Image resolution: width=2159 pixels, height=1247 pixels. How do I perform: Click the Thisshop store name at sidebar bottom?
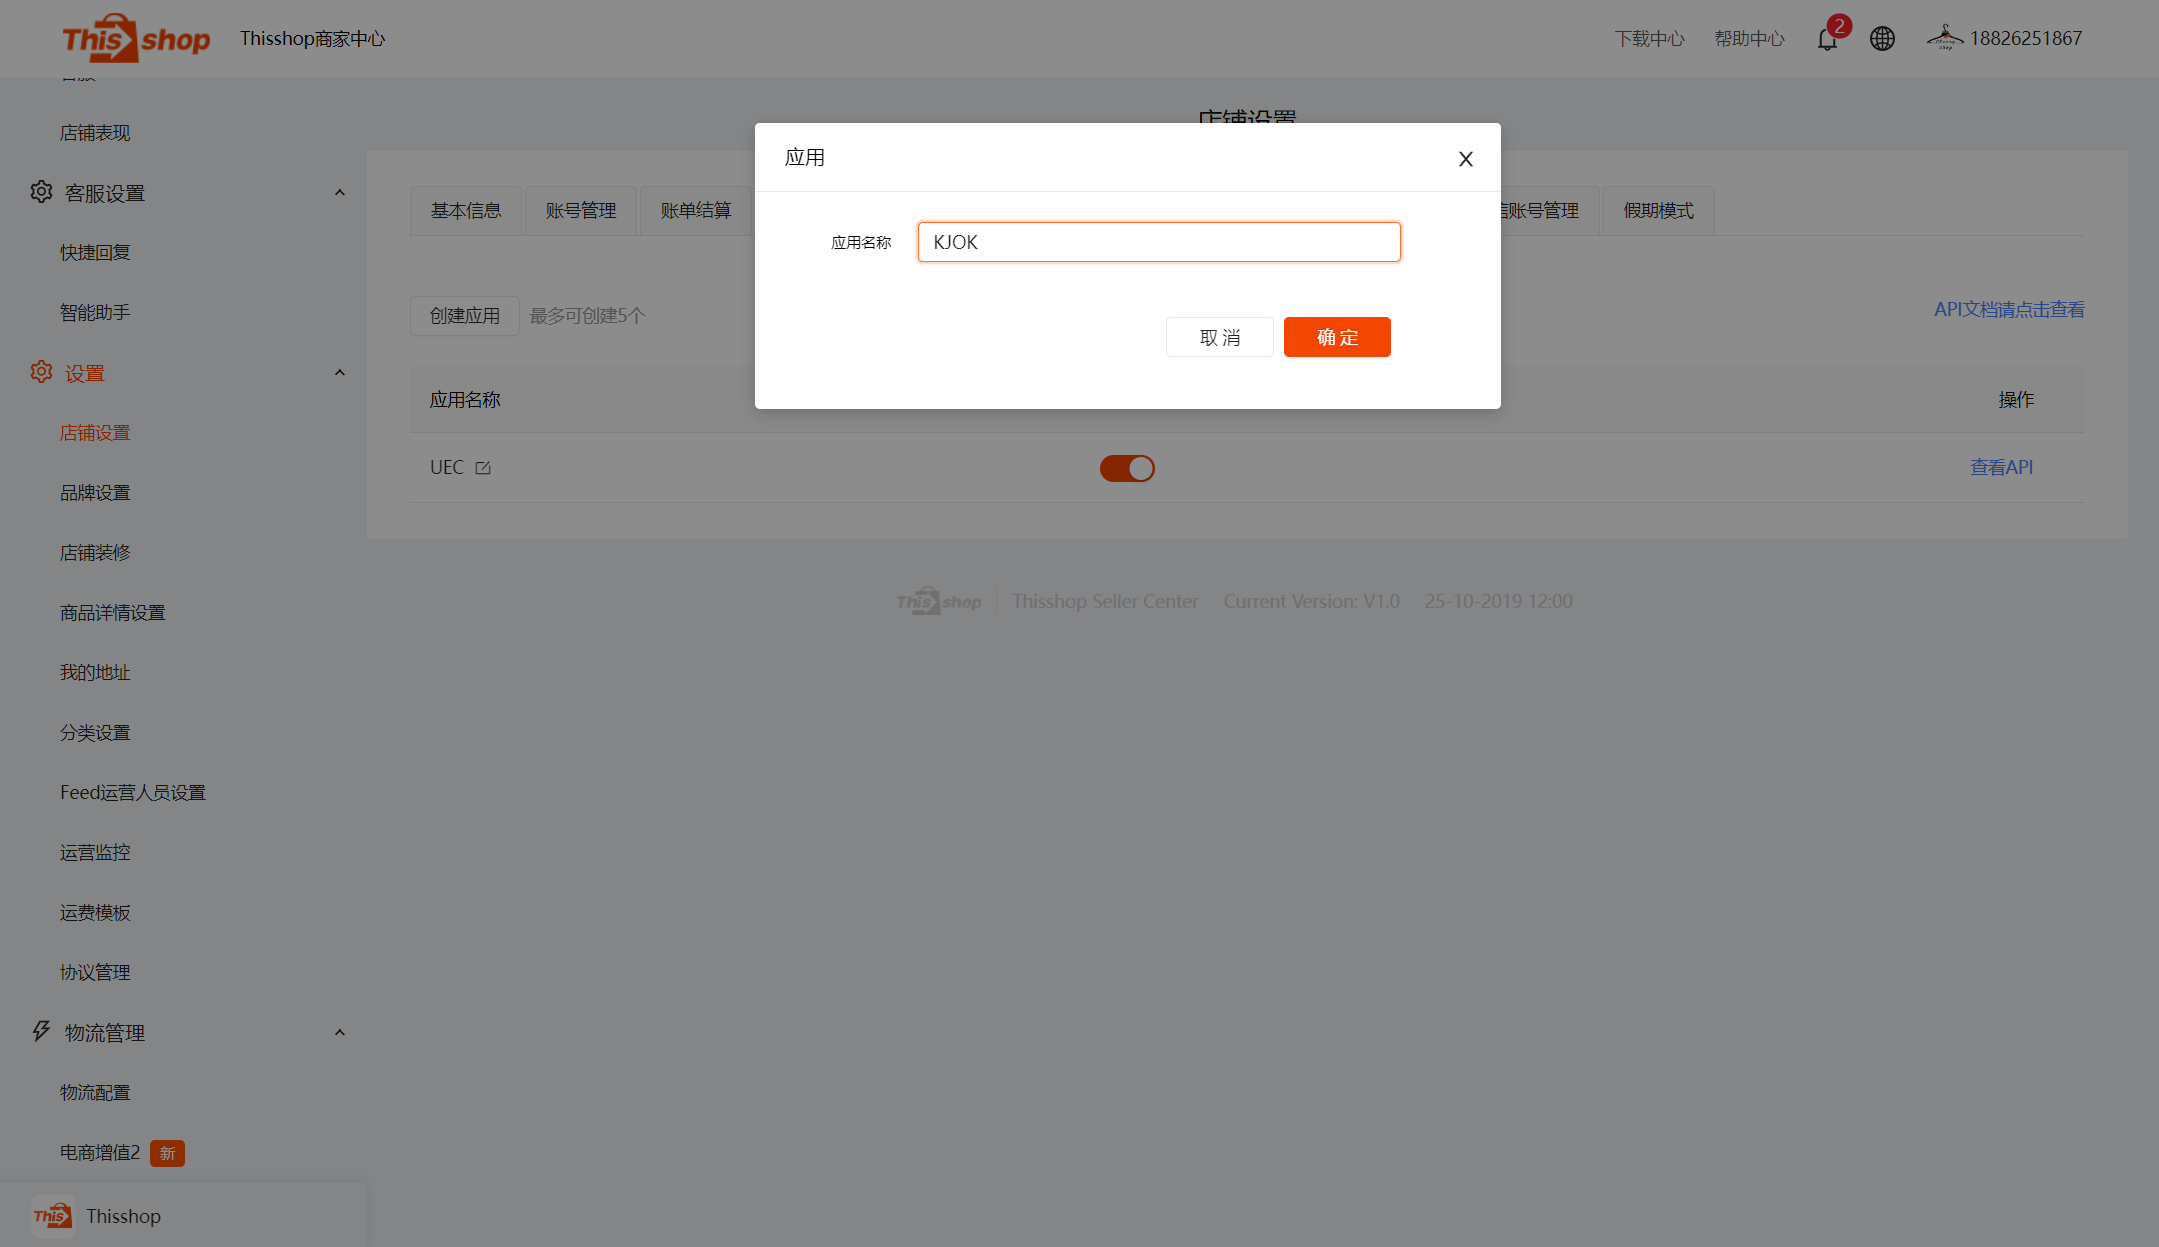[x=123, y=1216]
